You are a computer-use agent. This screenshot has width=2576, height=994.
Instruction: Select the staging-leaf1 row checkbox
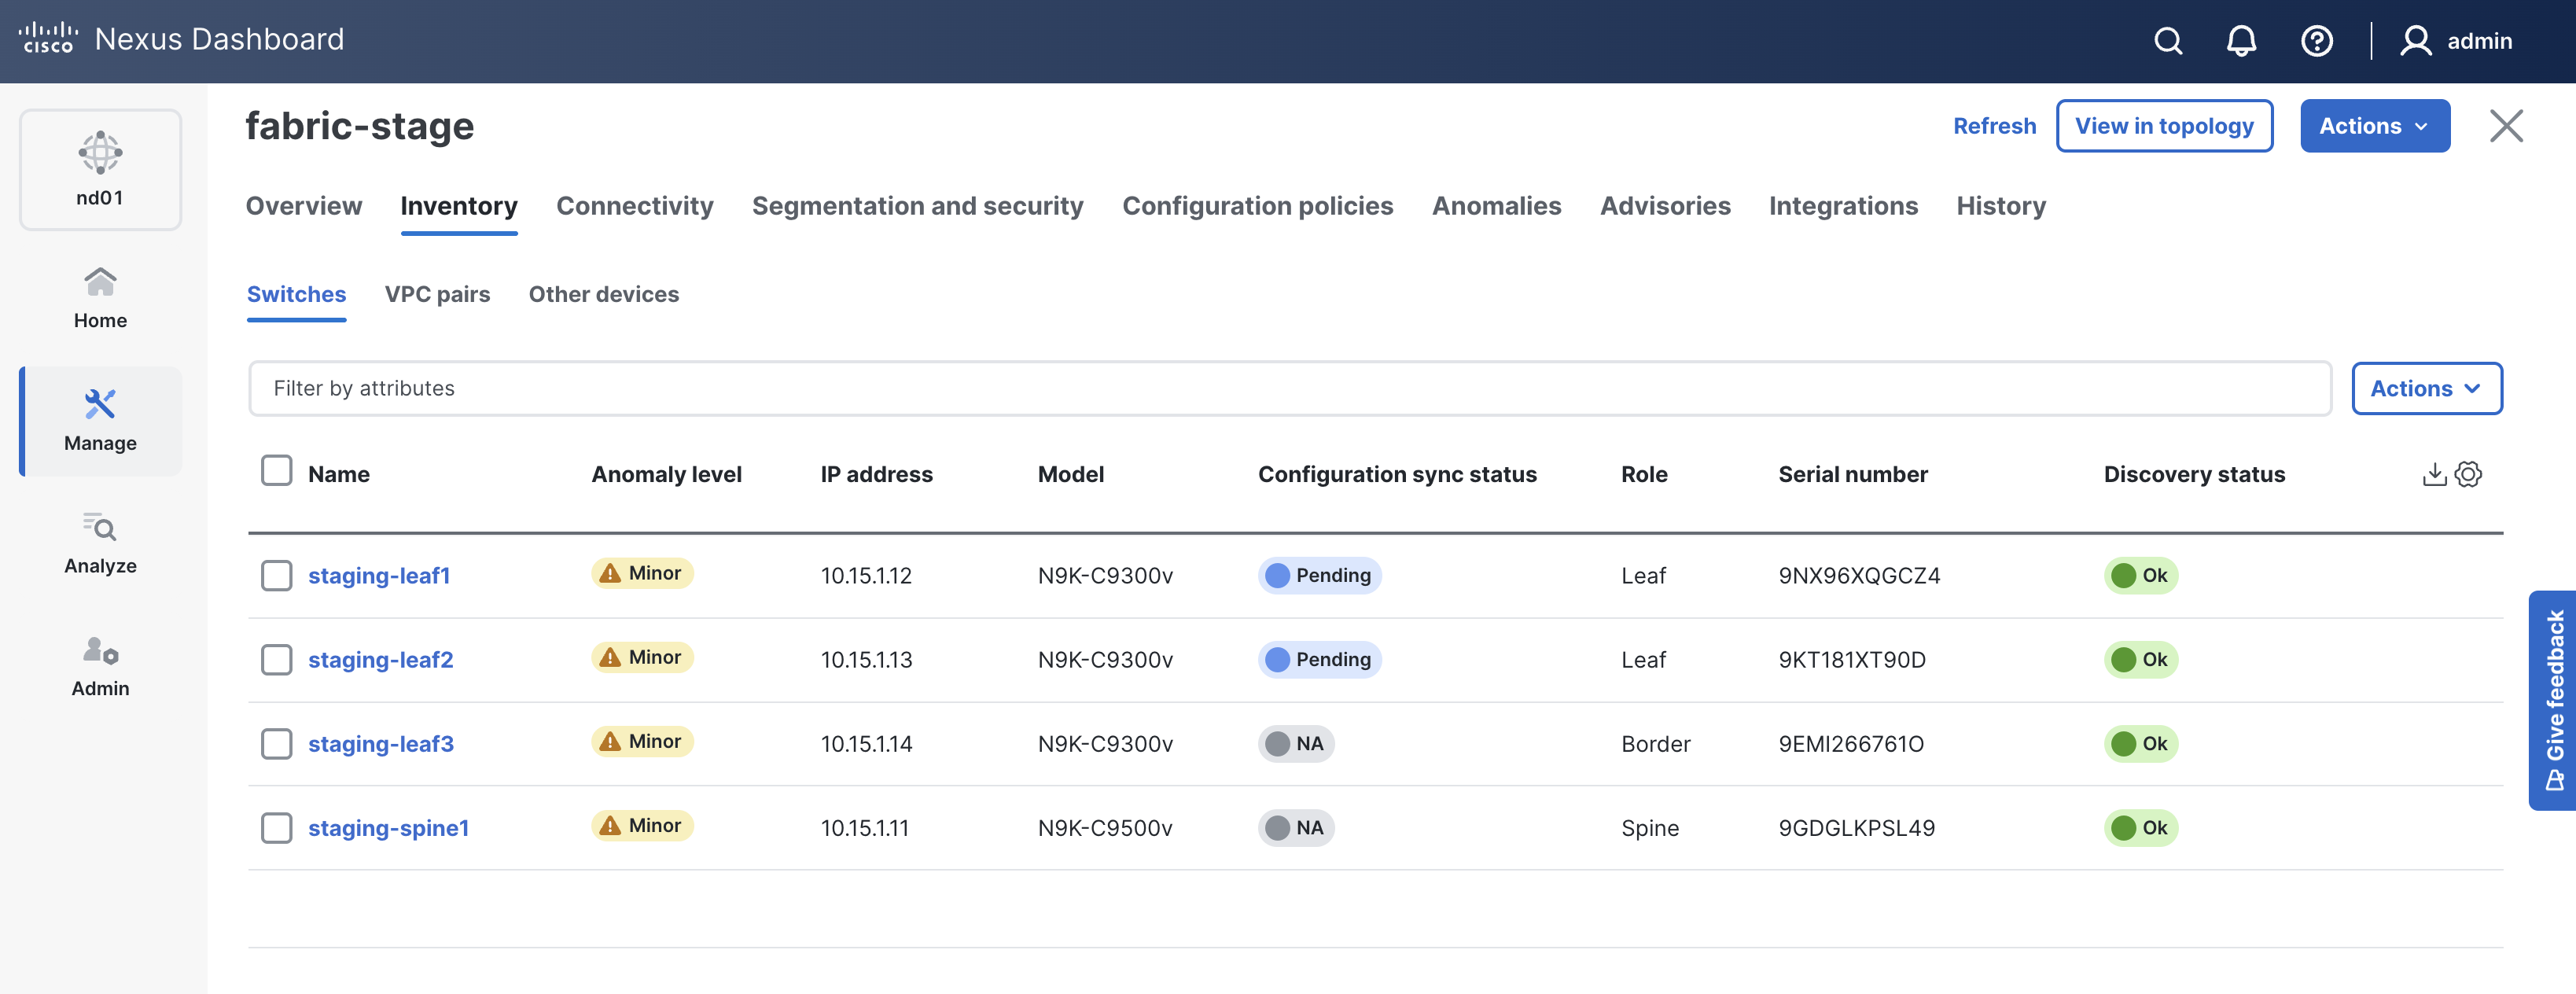276,576
